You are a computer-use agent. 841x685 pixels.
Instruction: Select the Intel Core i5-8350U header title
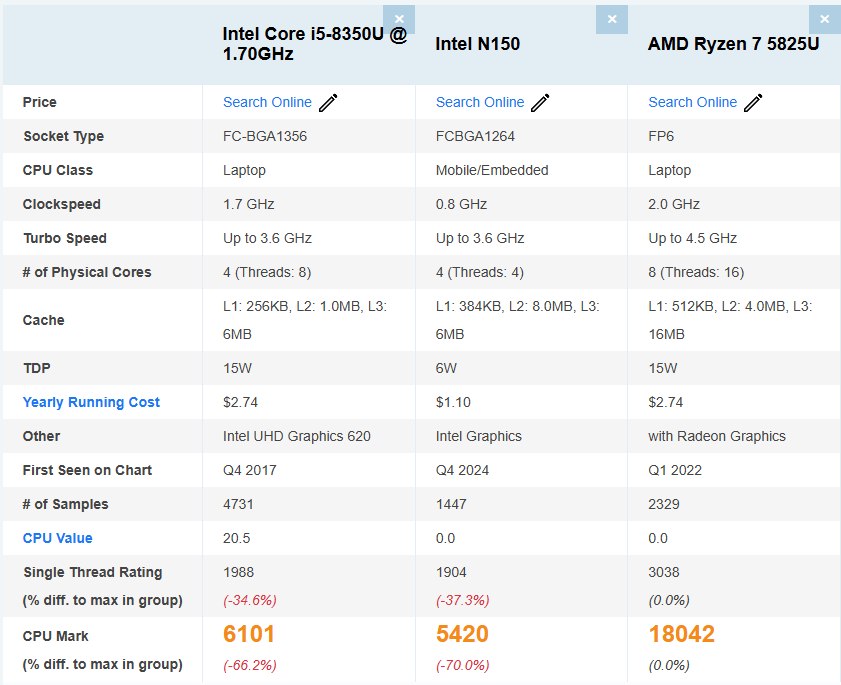coord(314,44)
